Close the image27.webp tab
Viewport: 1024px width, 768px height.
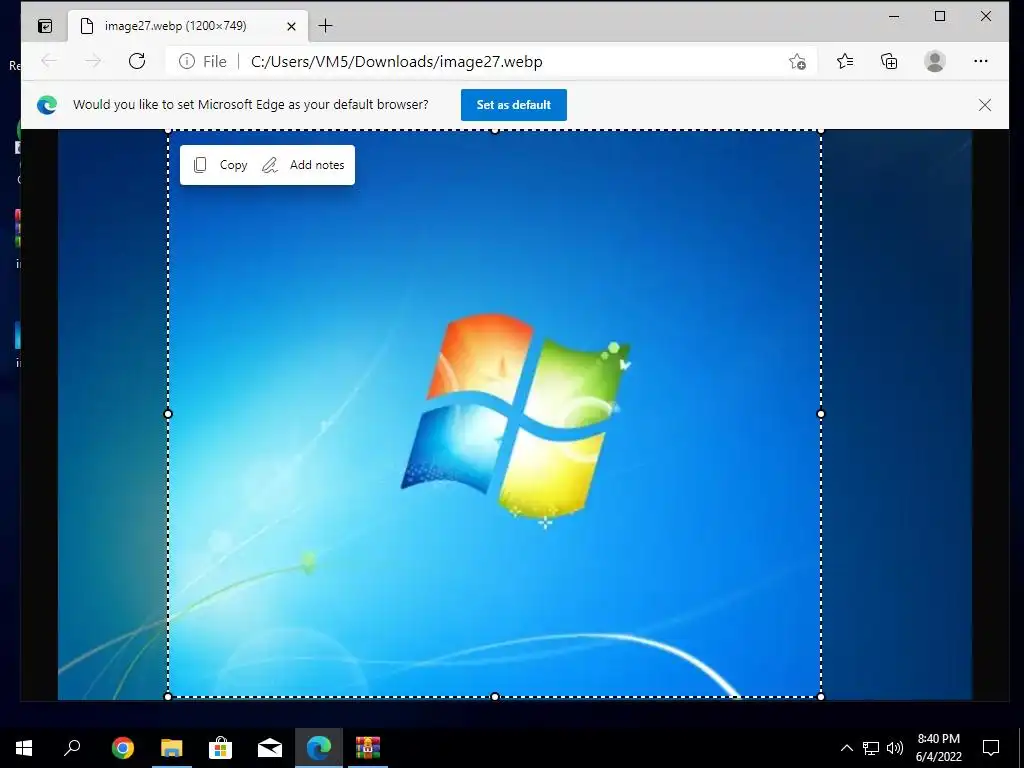tap(291, 26)
